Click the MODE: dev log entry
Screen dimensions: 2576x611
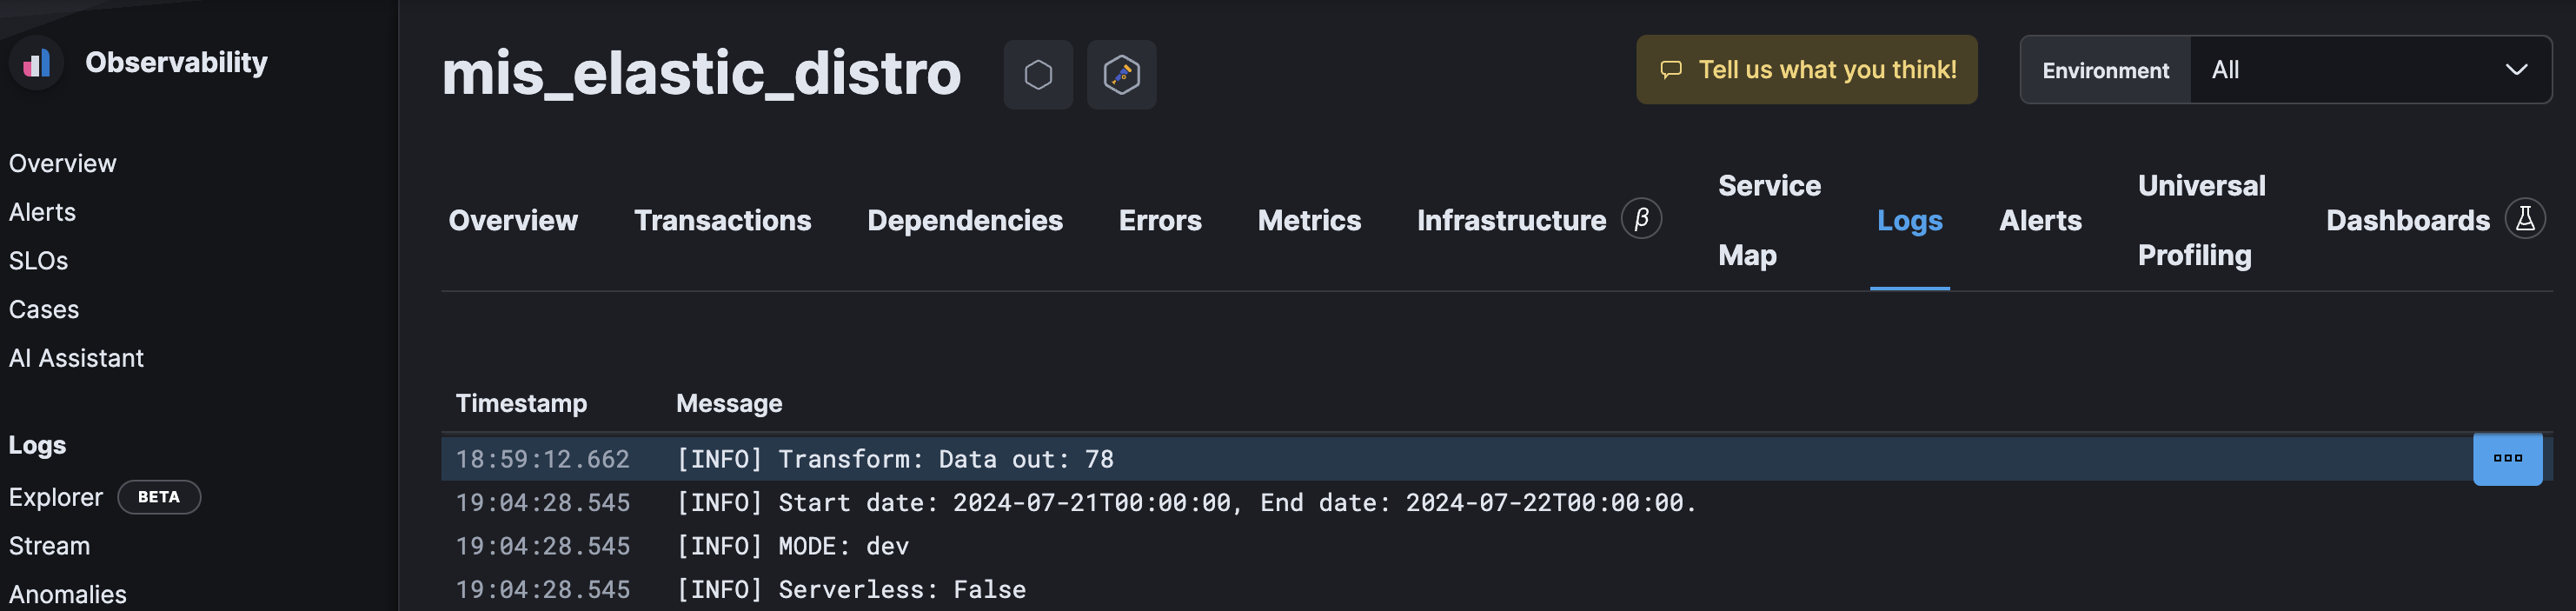843,546
